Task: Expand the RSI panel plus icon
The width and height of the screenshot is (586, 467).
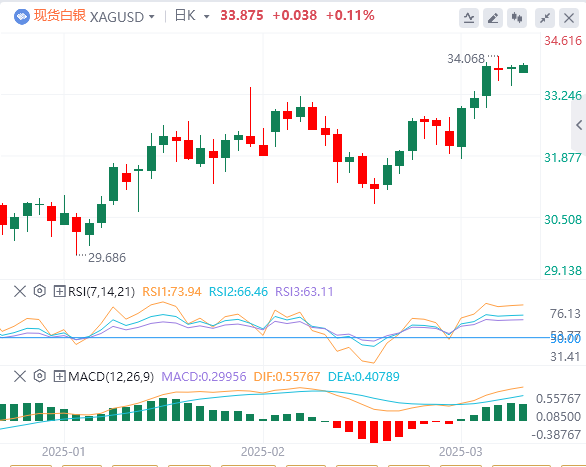Action: [59, 291]
